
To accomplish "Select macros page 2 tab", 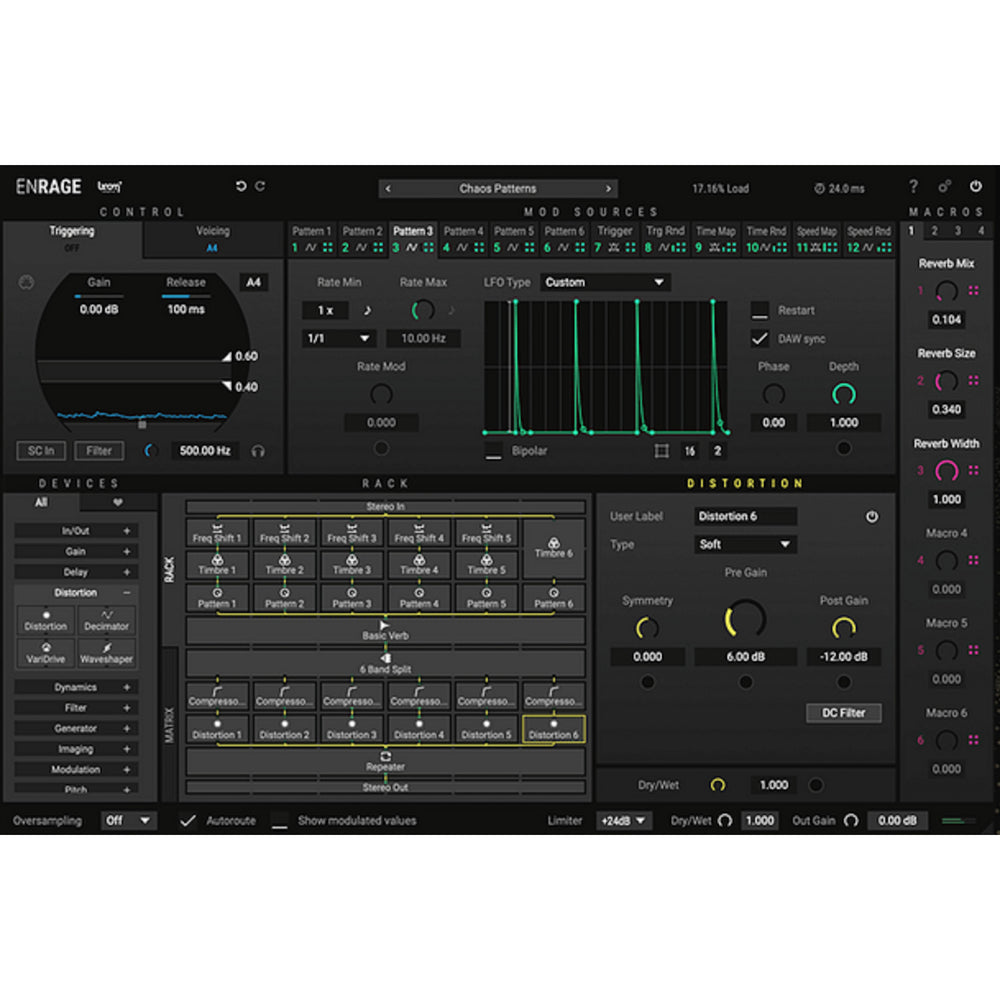I will (934, 231).
